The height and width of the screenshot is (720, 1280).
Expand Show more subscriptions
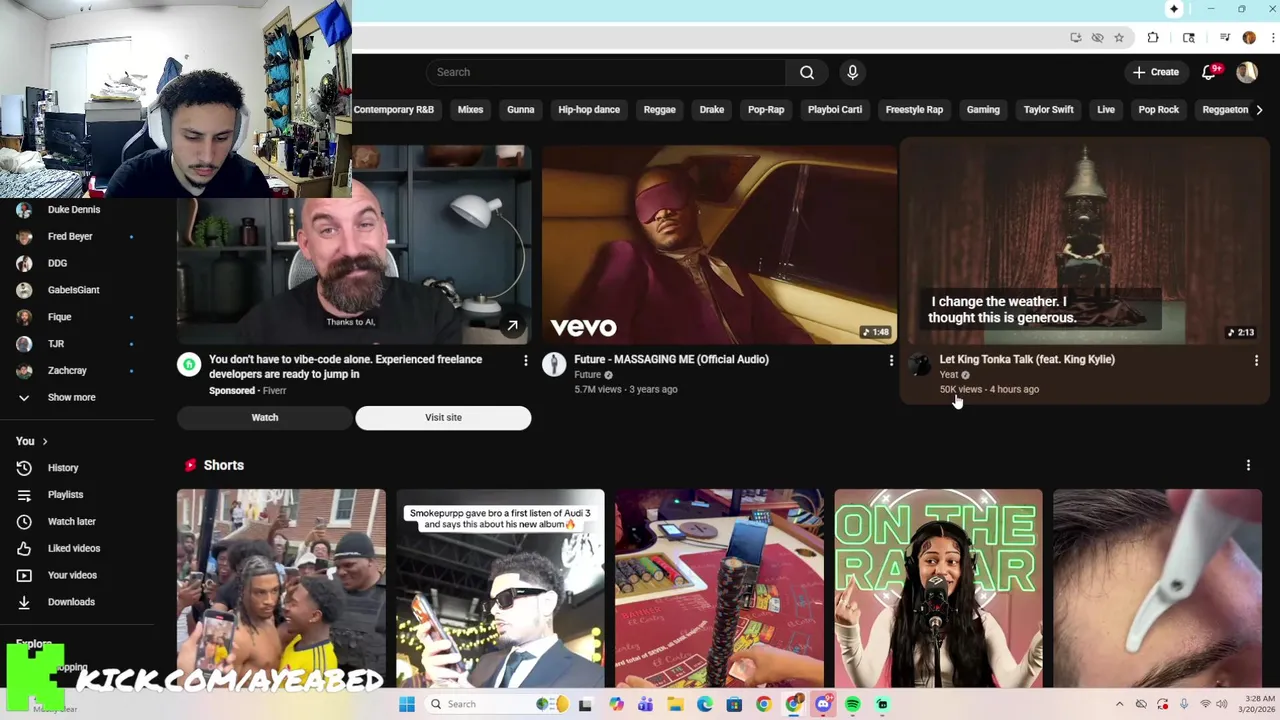click(72, 397)
